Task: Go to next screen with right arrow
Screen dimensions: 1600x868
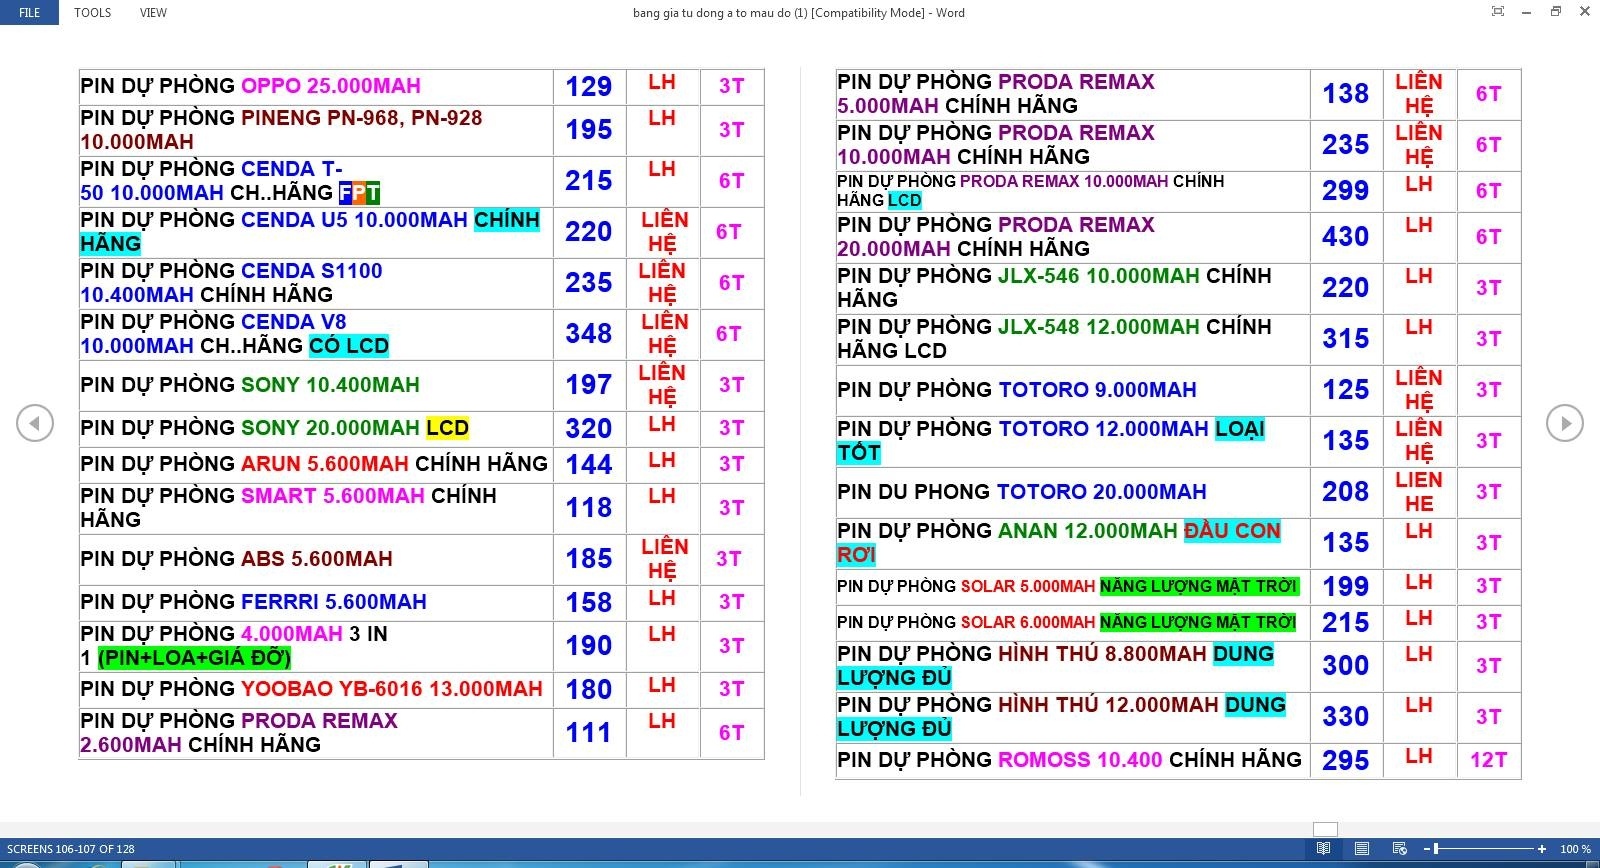Action: [x=1565, y=423]
